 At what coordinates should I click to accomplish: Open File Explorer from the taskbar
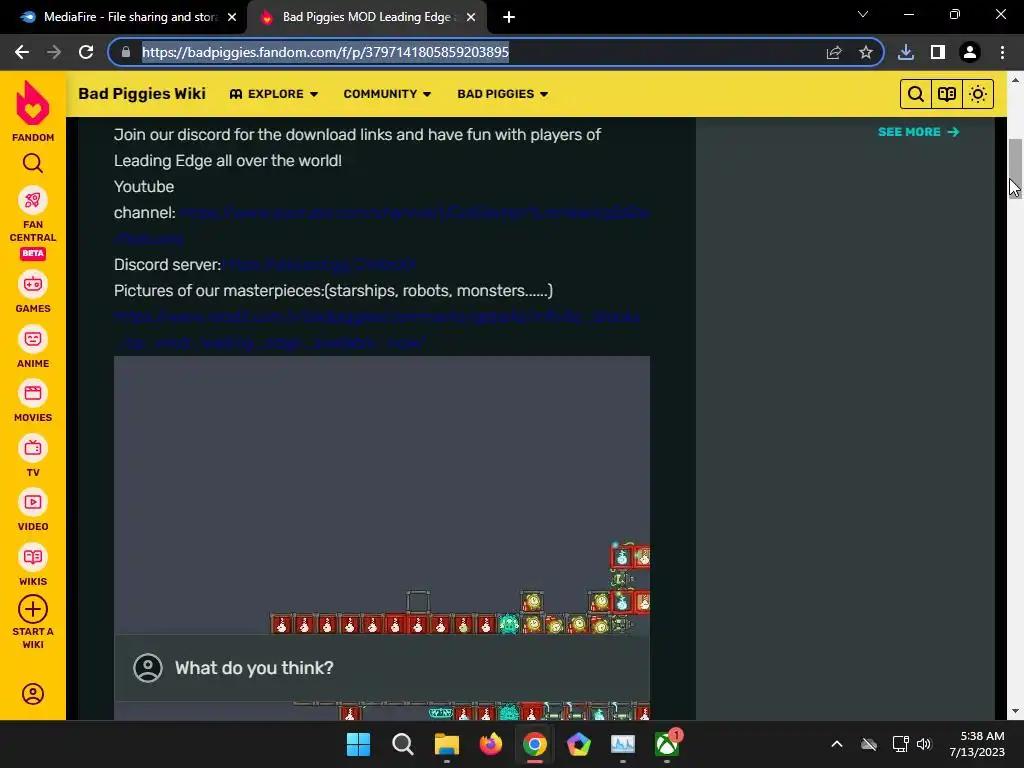click(x=447, y=744)
